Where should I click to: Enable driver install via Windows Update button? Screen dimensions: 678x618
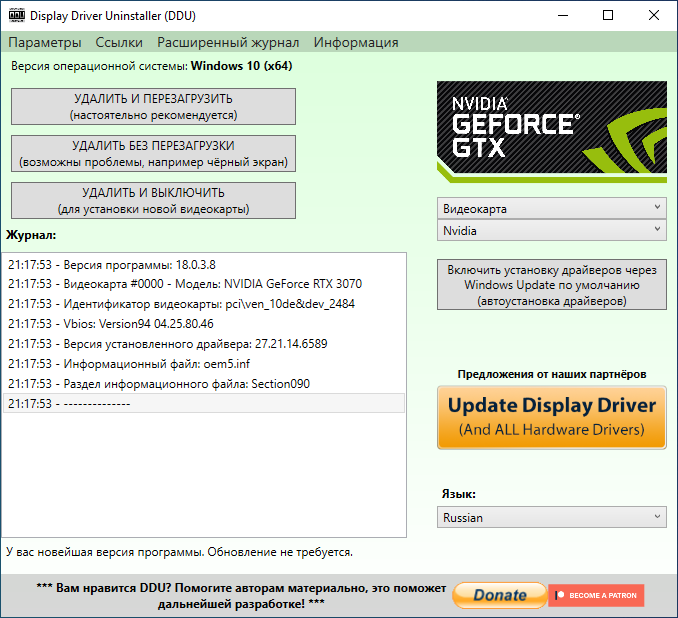click(x=552, y=285)
